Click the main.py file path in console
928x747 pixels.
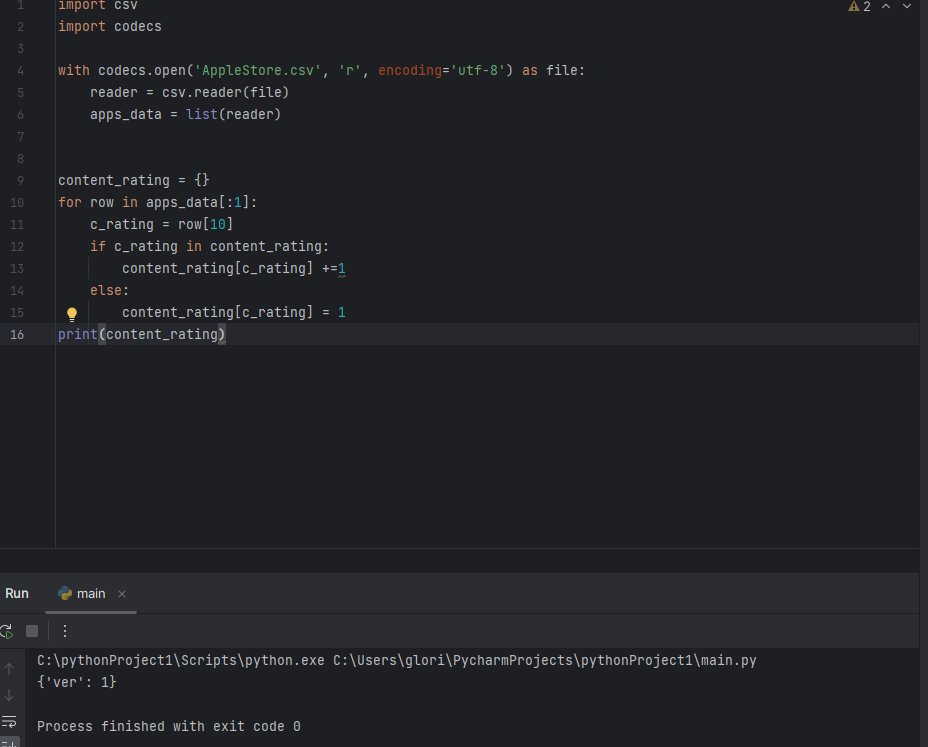pos(544,661)
